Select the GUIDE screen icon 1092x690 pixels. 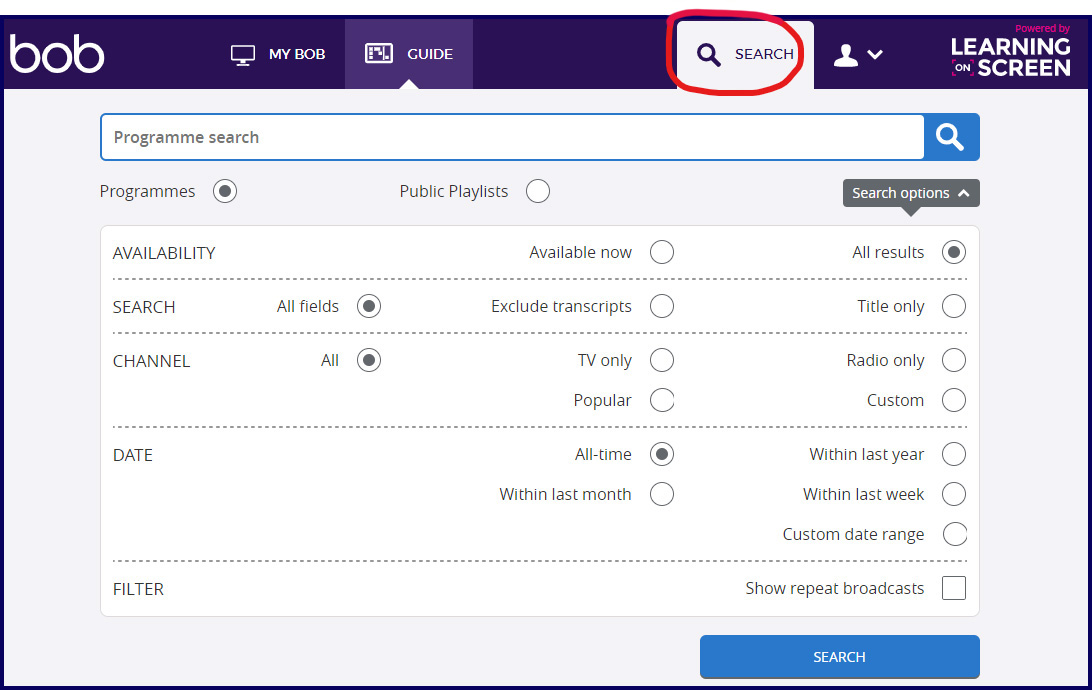(380, 54)
